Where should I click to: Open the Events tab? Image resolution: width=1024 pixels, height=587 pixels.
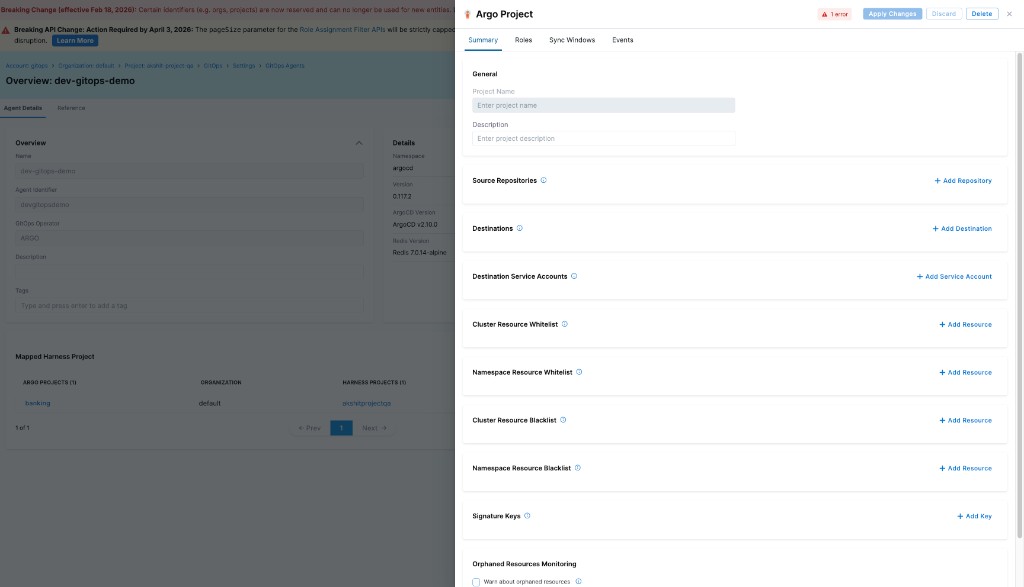[x=622, y=40]
